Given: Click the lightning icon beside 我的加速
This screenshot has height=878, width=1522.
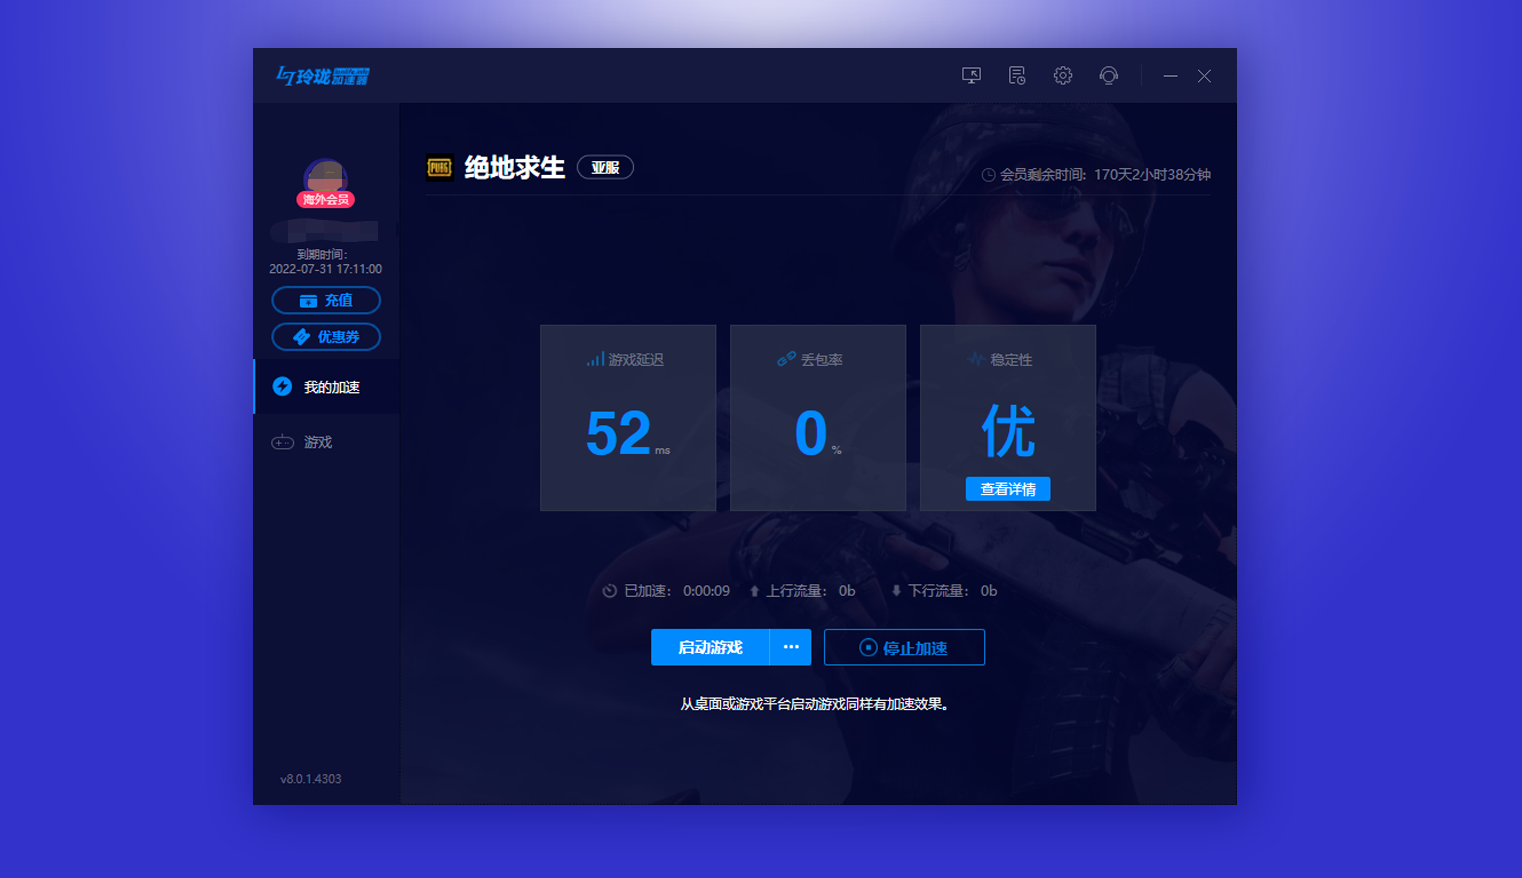Looking at the screenshot, I should pyautogui.click(x=282, y=387).
